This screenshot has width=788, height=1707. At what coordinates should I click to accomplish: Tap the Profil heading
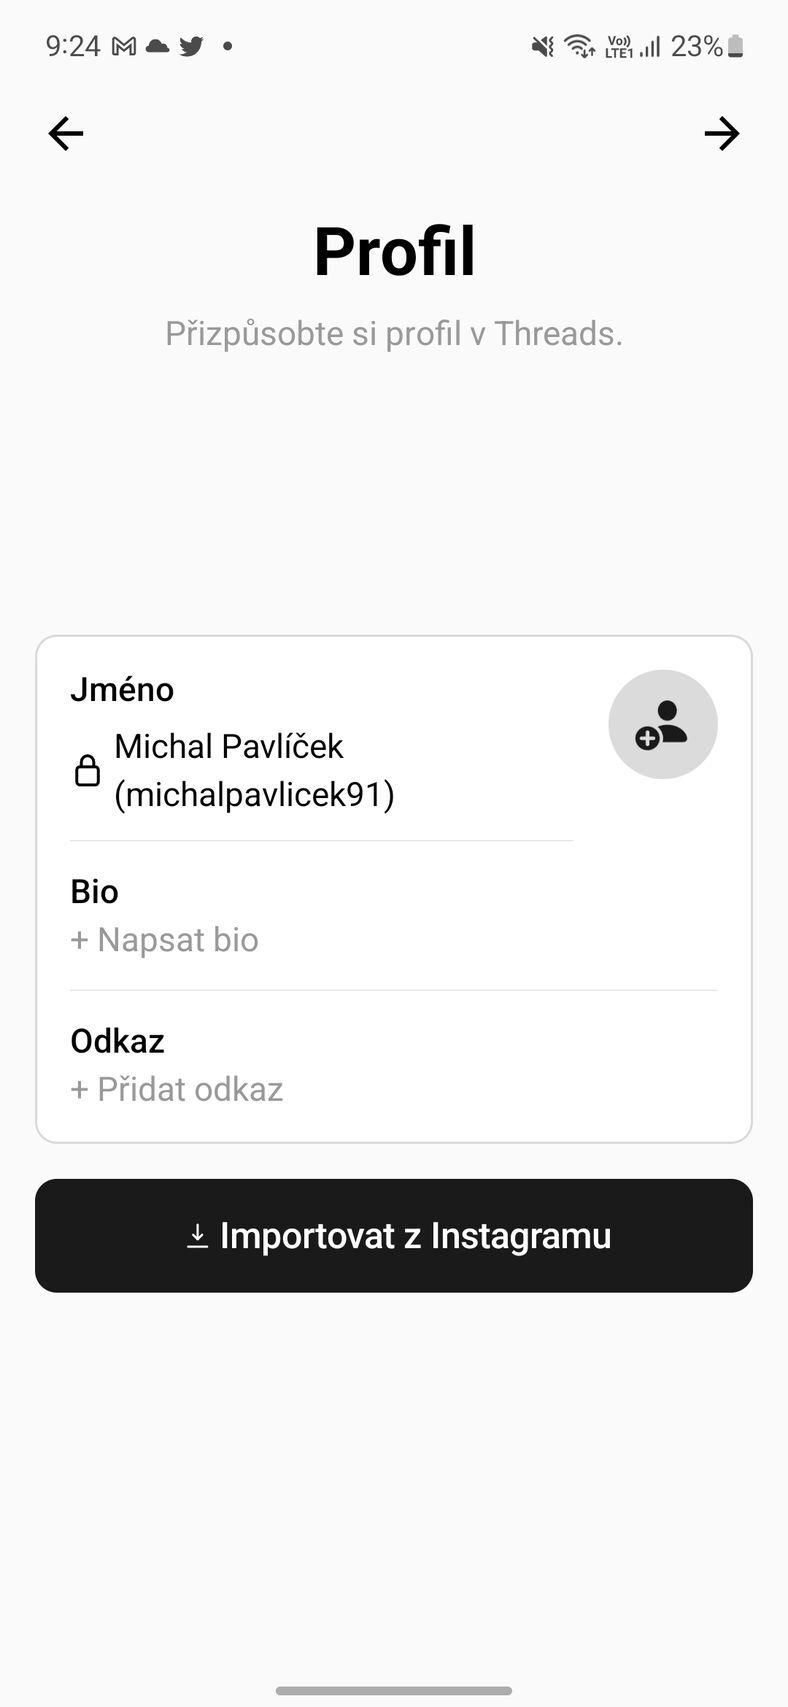pyautogui.click(x=394, y=251)
